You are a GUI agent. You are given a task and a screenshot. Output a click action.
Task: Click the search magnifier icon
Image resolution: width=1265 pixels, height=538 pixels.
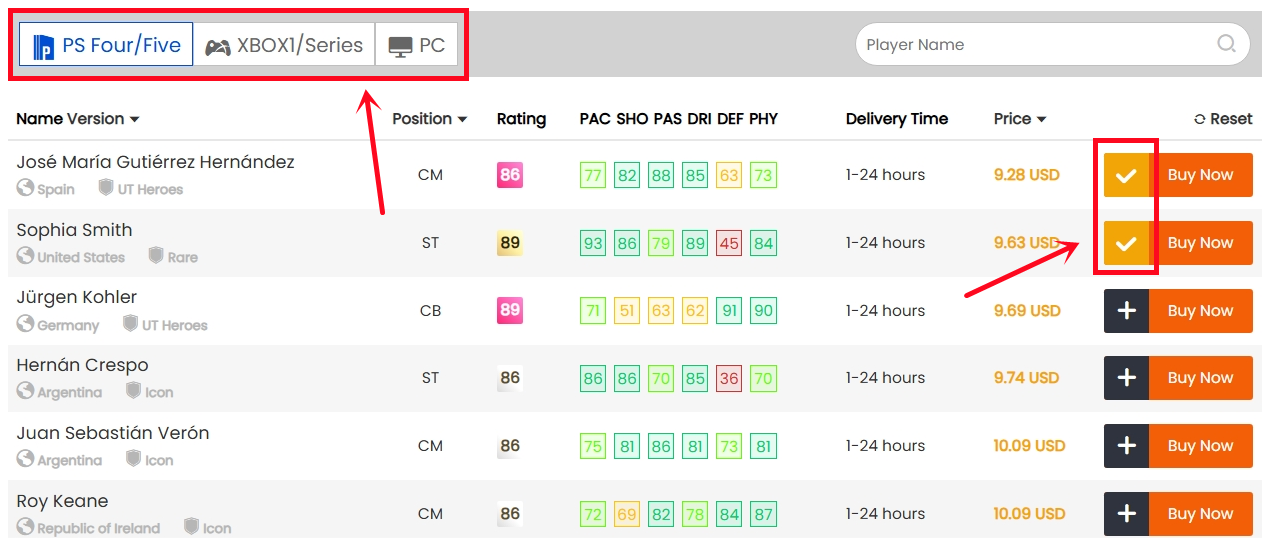(x=1226, y=44)
